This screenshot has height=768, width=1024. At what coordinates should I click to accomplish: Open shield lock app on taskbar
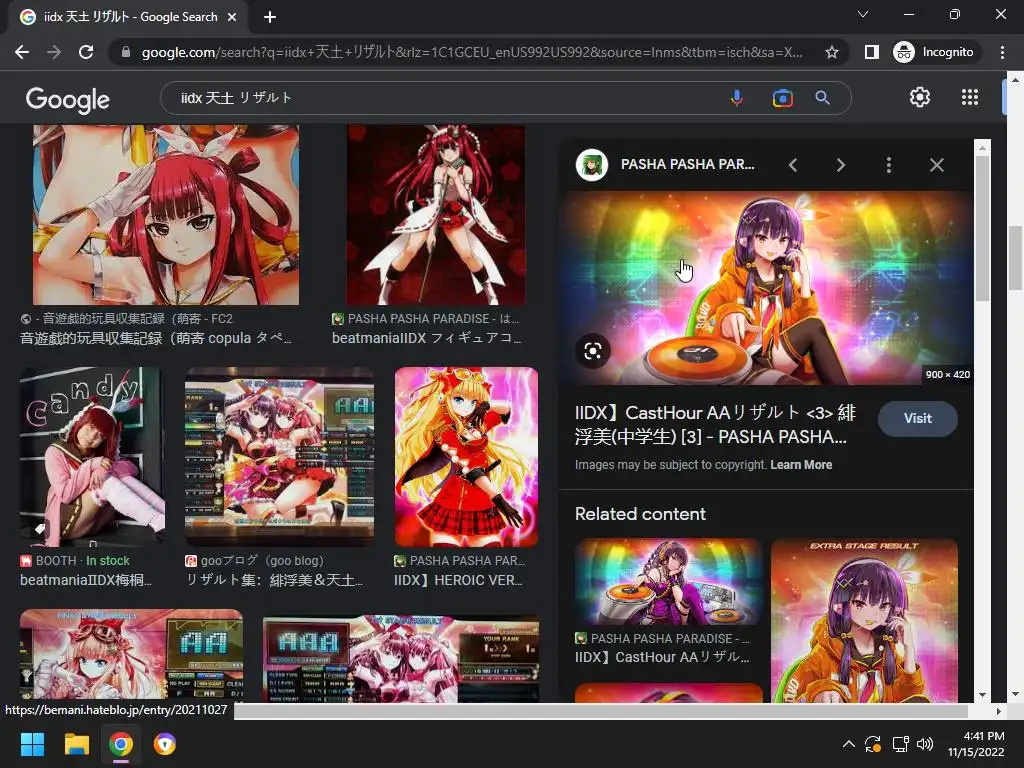click(165, 744)
